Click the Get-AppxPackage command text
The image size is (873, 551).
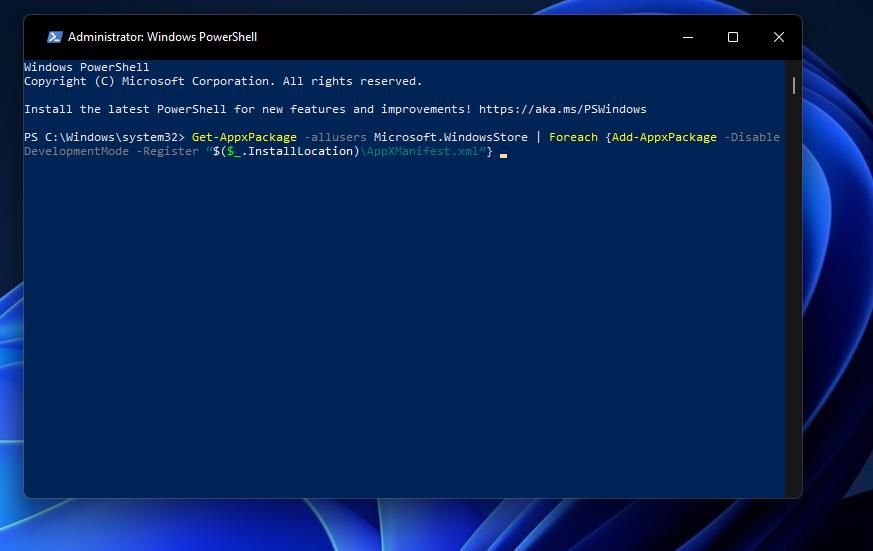coord(244,137)
